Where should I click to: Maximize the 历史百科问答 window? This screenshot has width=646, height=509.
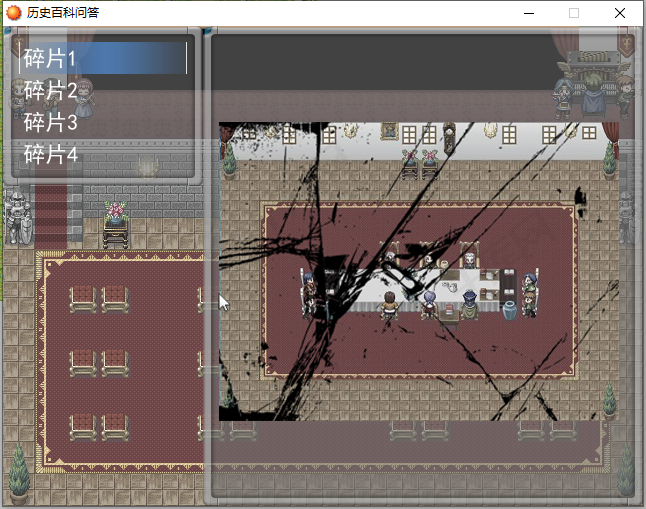point(574,13)
